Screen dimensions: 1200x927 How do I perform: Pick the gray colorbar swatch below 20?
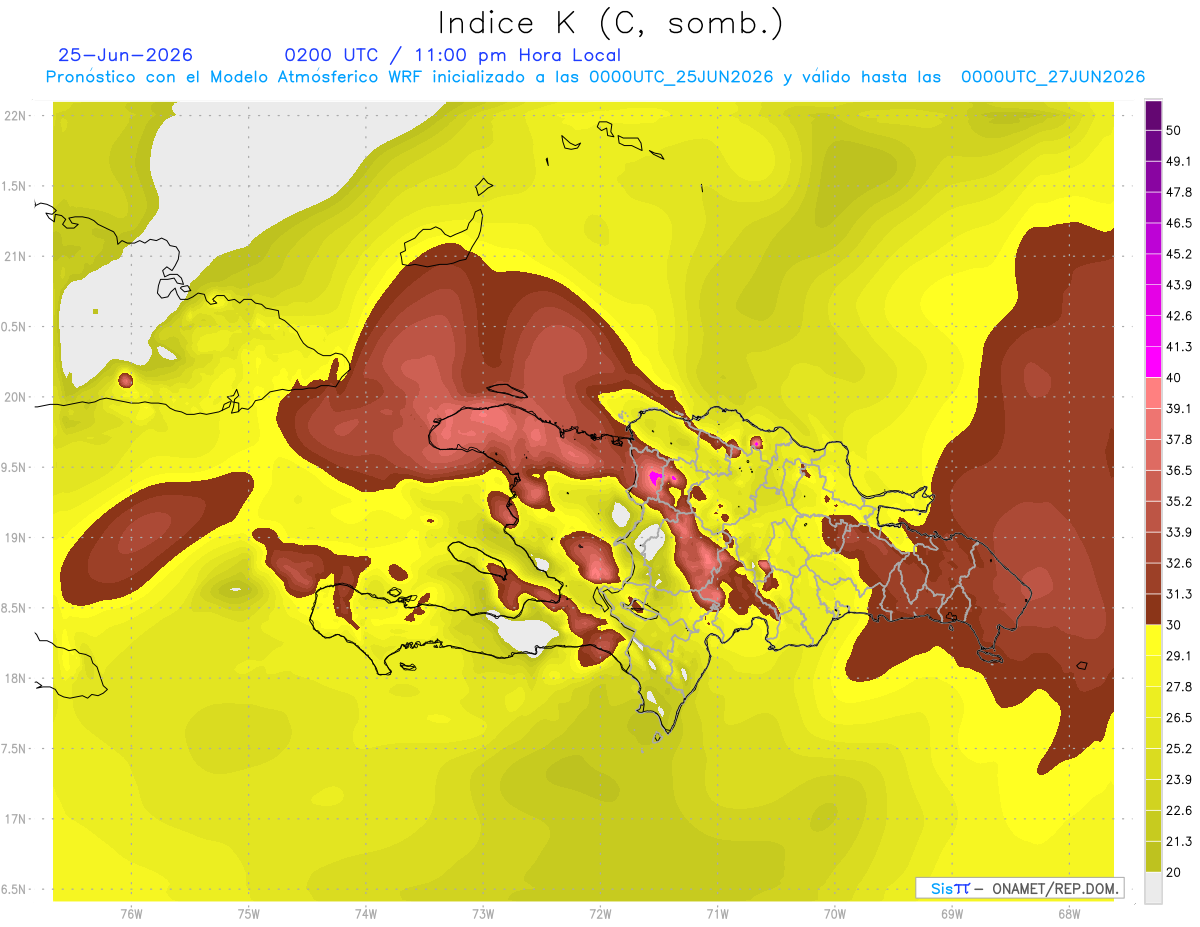[1153, 888]
